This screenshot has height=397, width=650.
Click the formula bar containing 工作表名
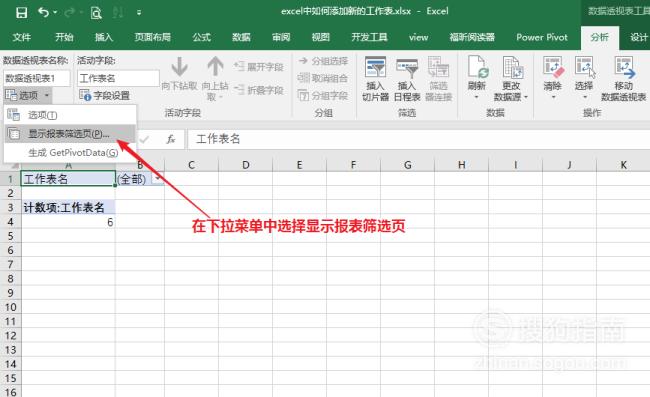419,139
